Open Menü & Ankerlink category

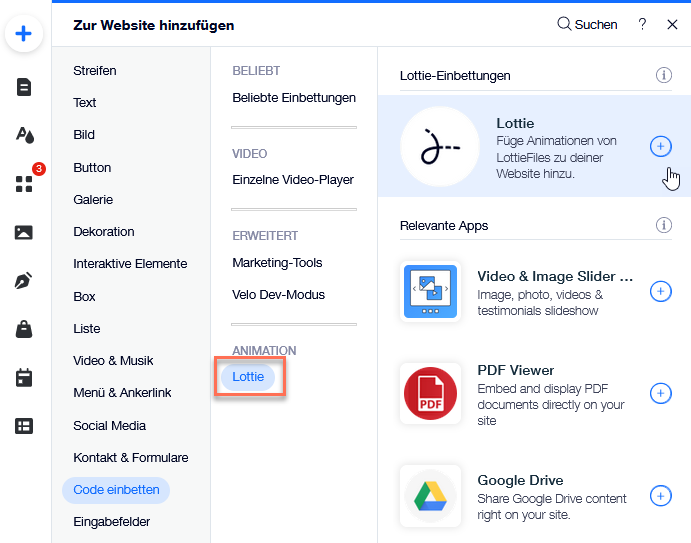coord(122,393)
